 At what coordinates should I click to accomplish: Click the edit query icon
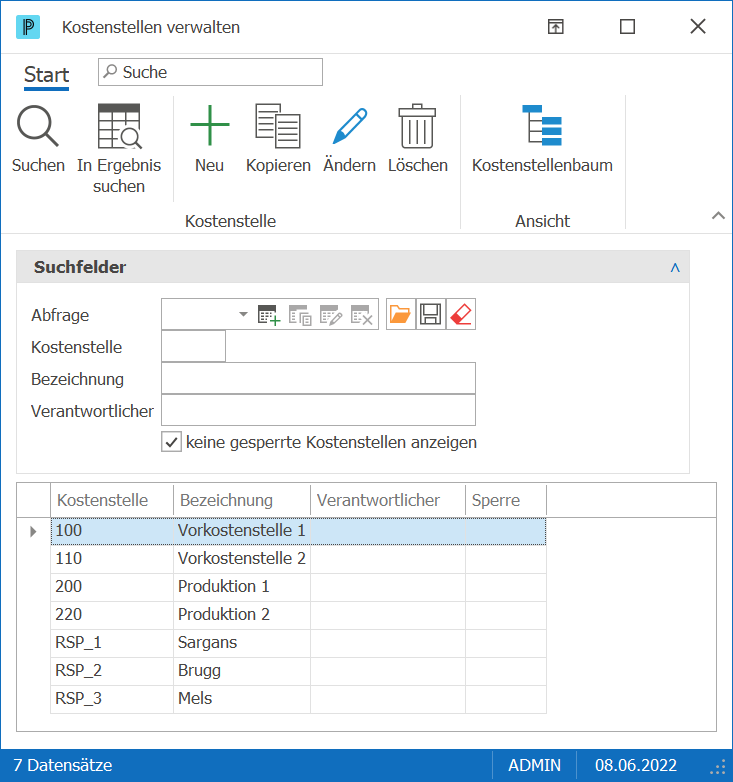331,315
